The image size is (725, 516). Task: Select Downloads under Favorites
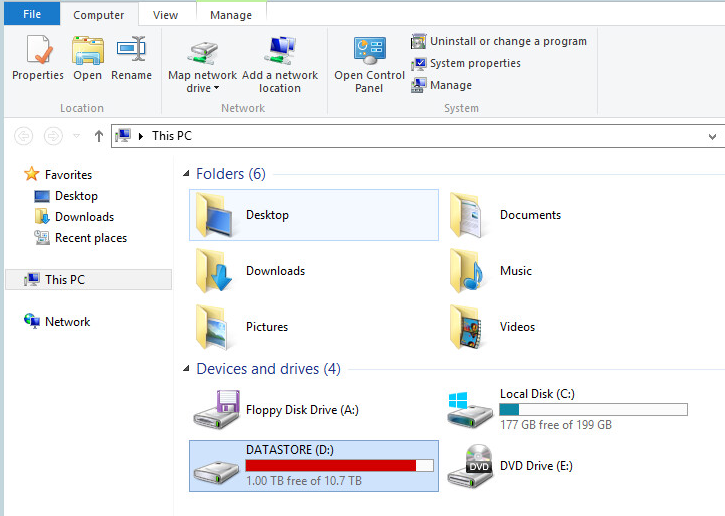(74, 217)
